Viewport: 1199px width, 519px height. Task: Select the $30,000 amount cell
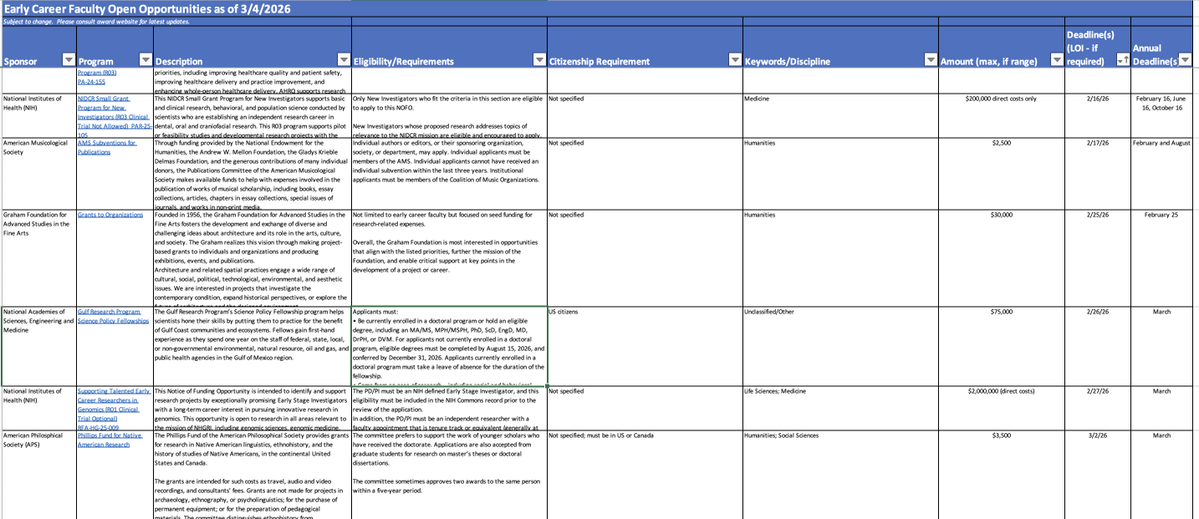(1002, 258)
